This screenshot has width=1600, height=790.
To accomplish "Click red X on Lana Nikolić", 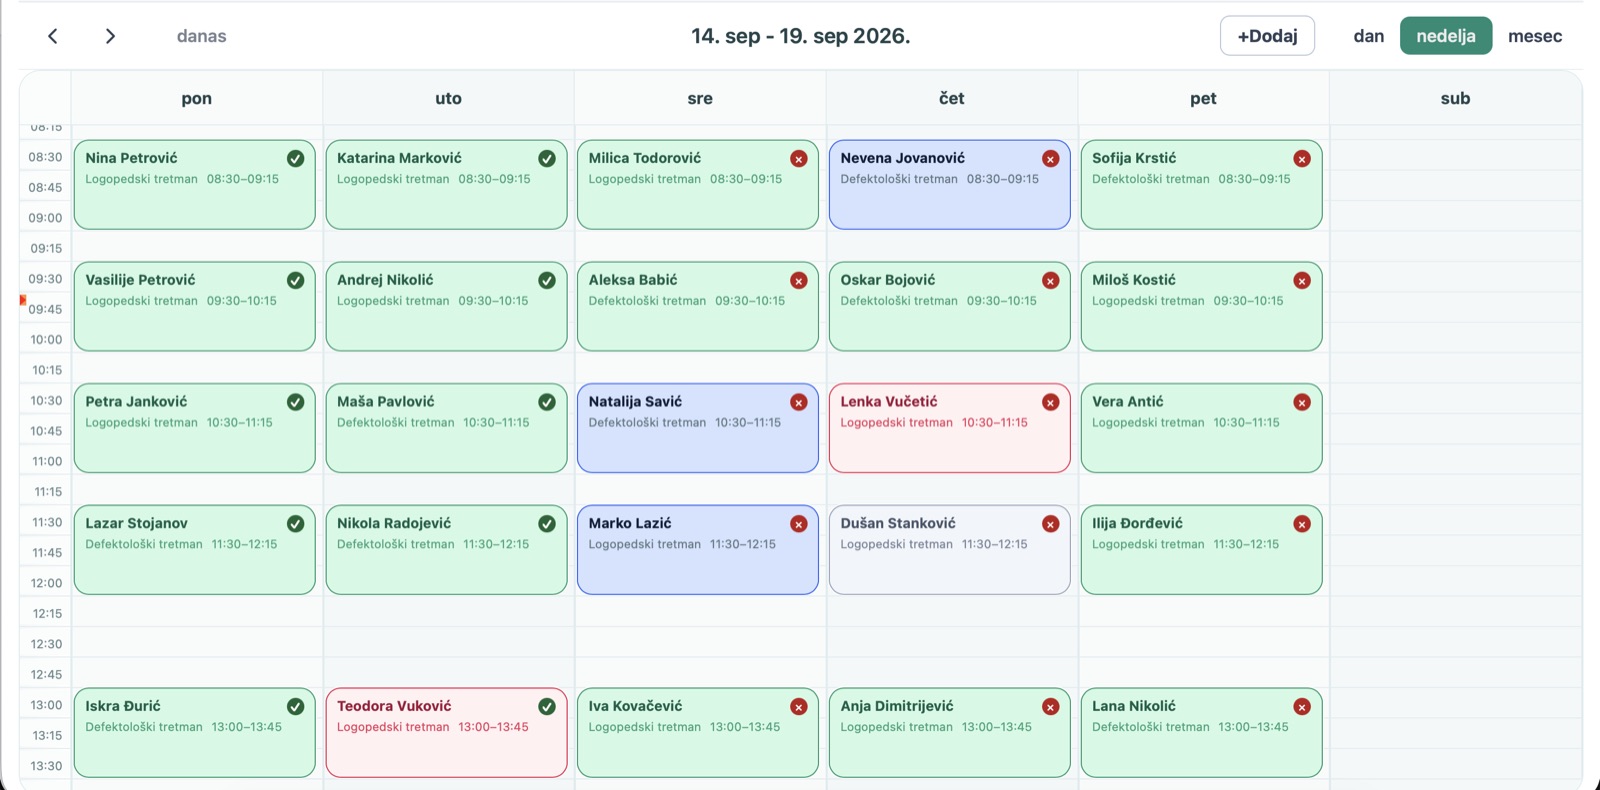I will [x=1302, y=706].
